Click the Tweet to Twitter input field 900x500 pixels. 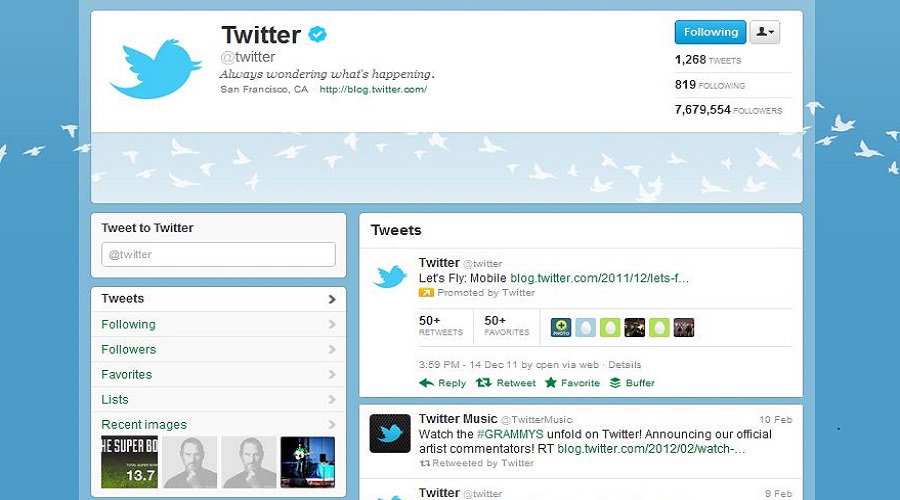(218, 254)
